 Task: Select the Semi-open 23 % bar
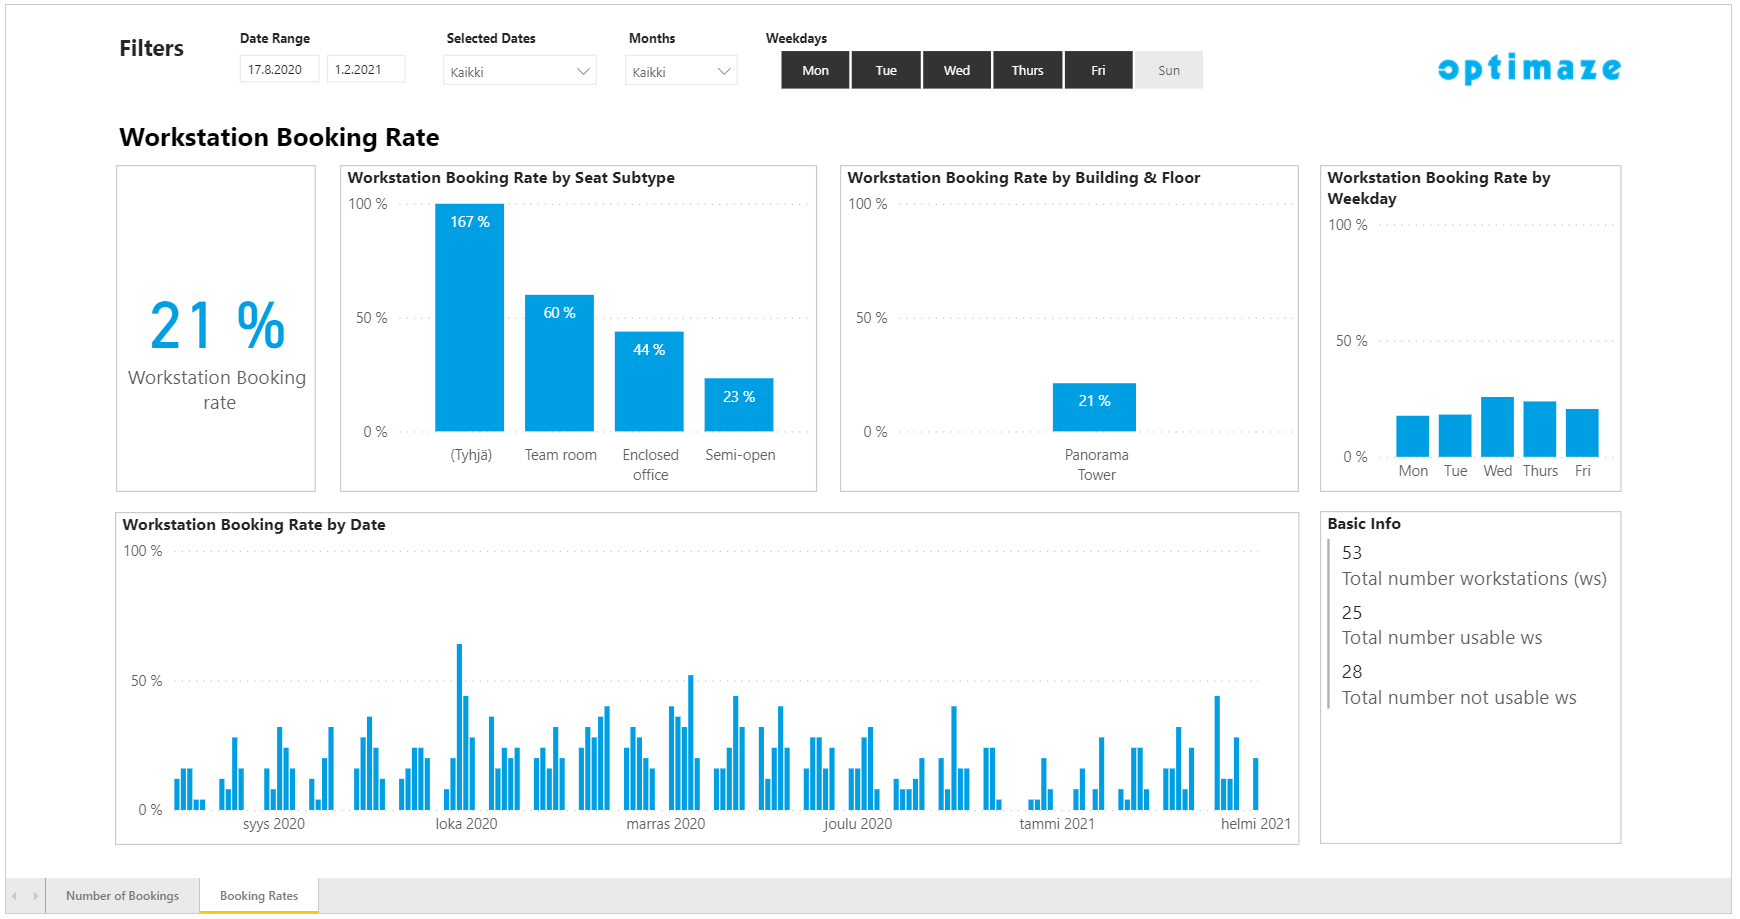click(739, 405)
